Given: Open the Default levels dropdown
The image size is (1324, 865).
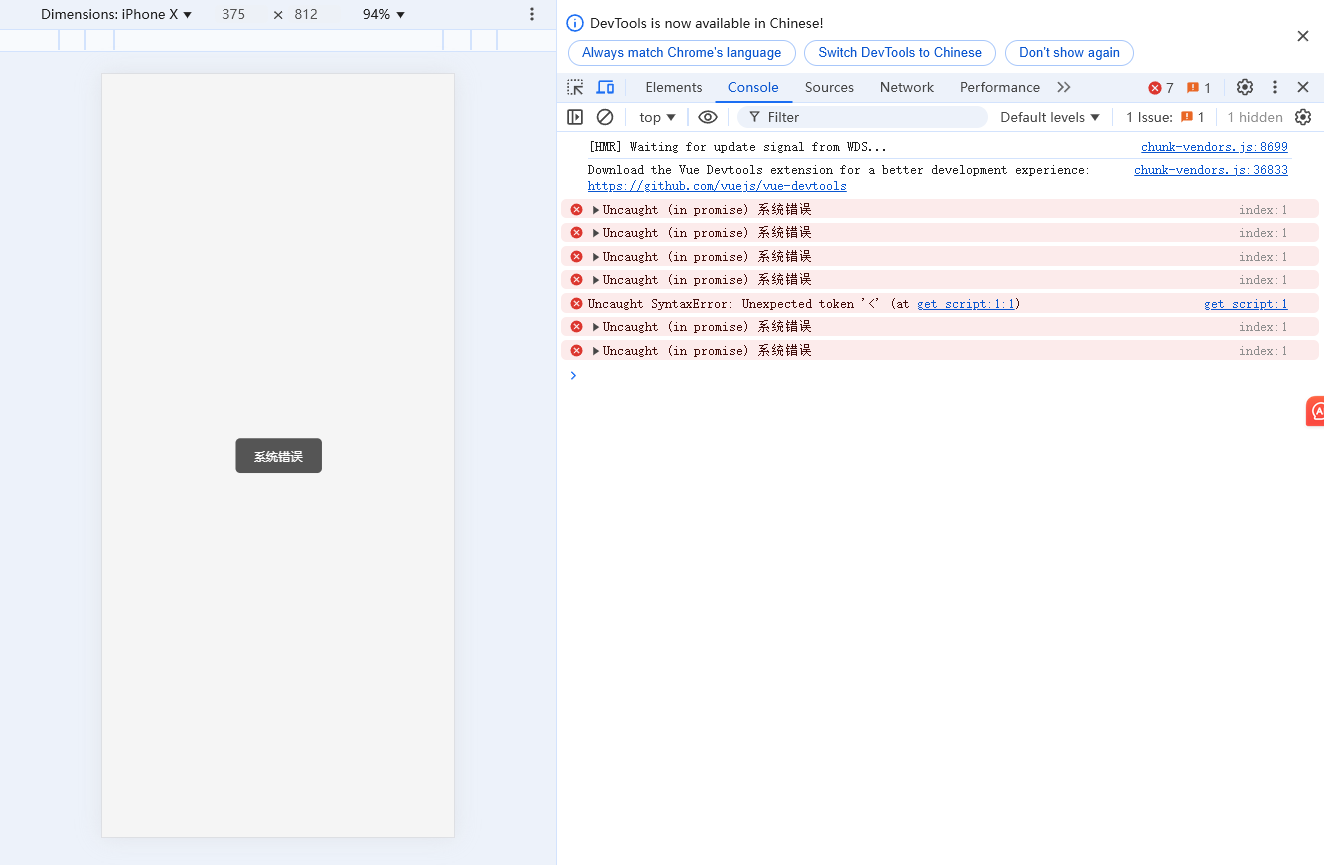Looking at the screenshot, I should coord(1050,117).
